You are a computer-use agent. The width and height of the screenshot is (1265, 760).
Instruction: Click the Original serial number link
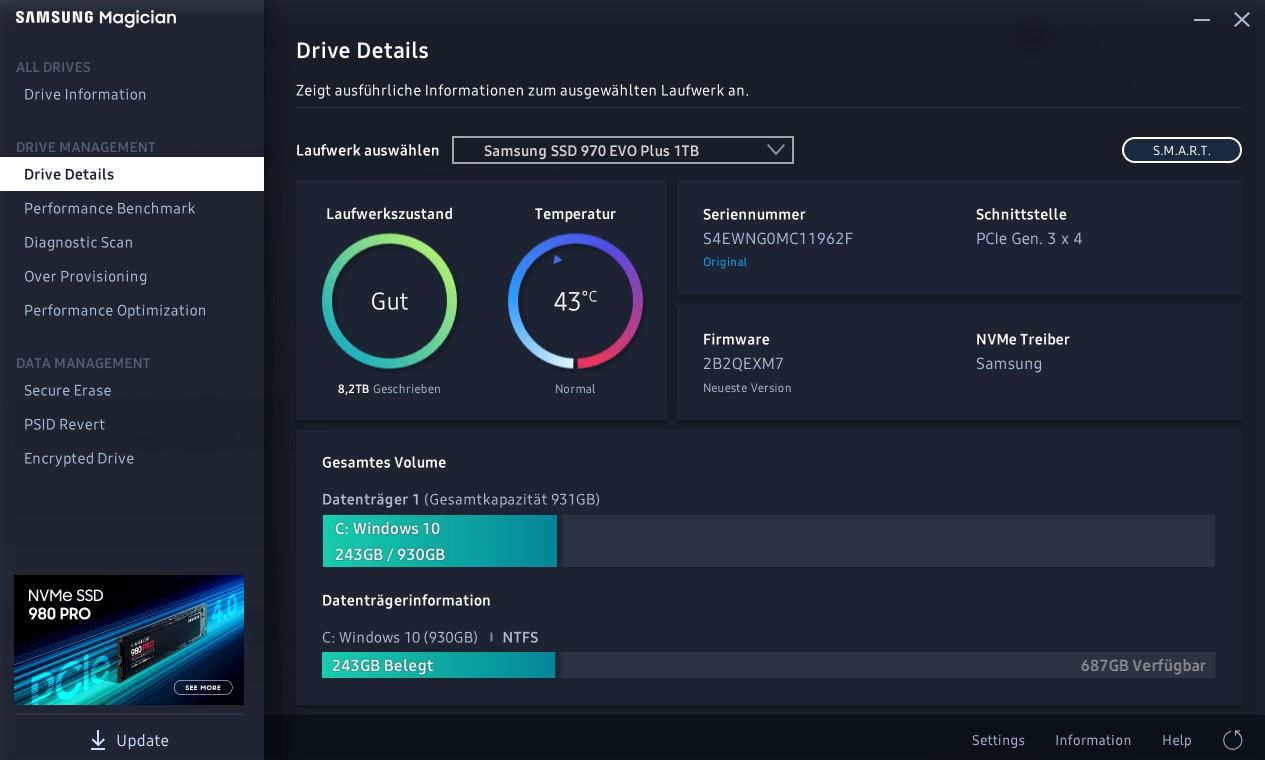pos(725,262)
